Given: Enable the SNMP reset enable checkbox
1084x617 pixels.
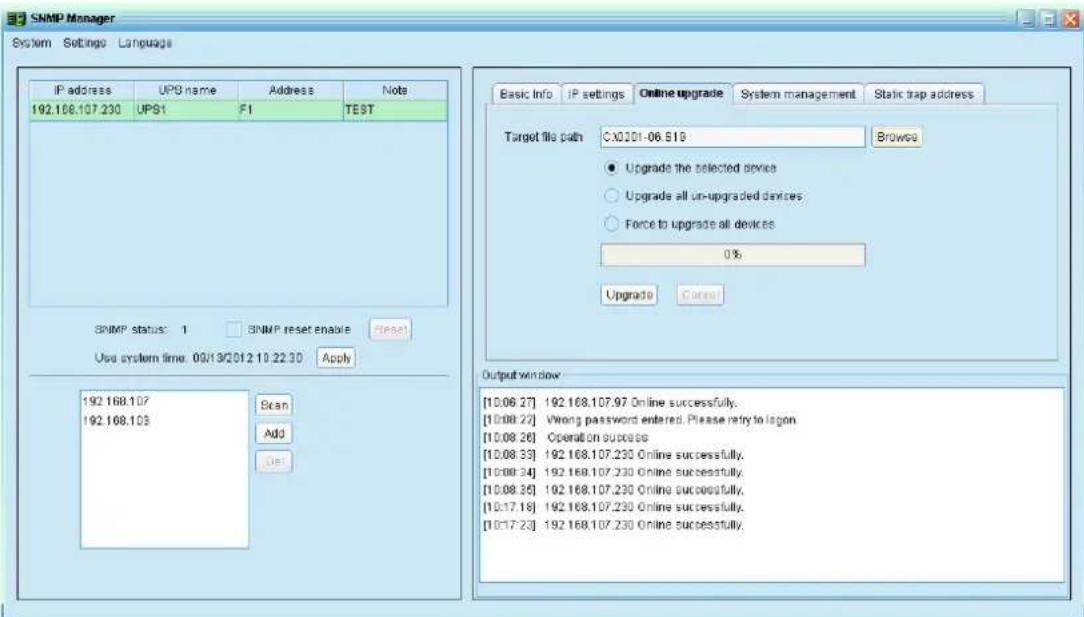Looking at the screenshot, I should coord(234,330).
